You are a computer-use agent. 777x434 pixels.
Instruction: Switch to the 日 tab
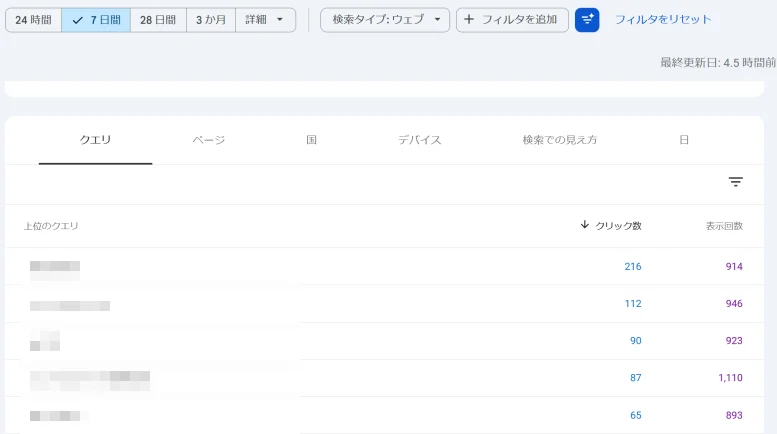click(x=684, y=140)
